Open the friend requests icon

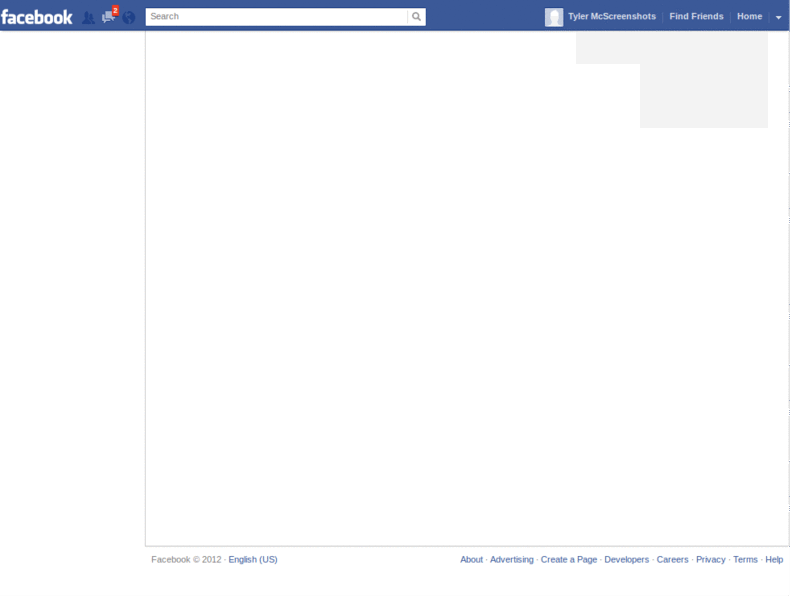click(89, 15)
